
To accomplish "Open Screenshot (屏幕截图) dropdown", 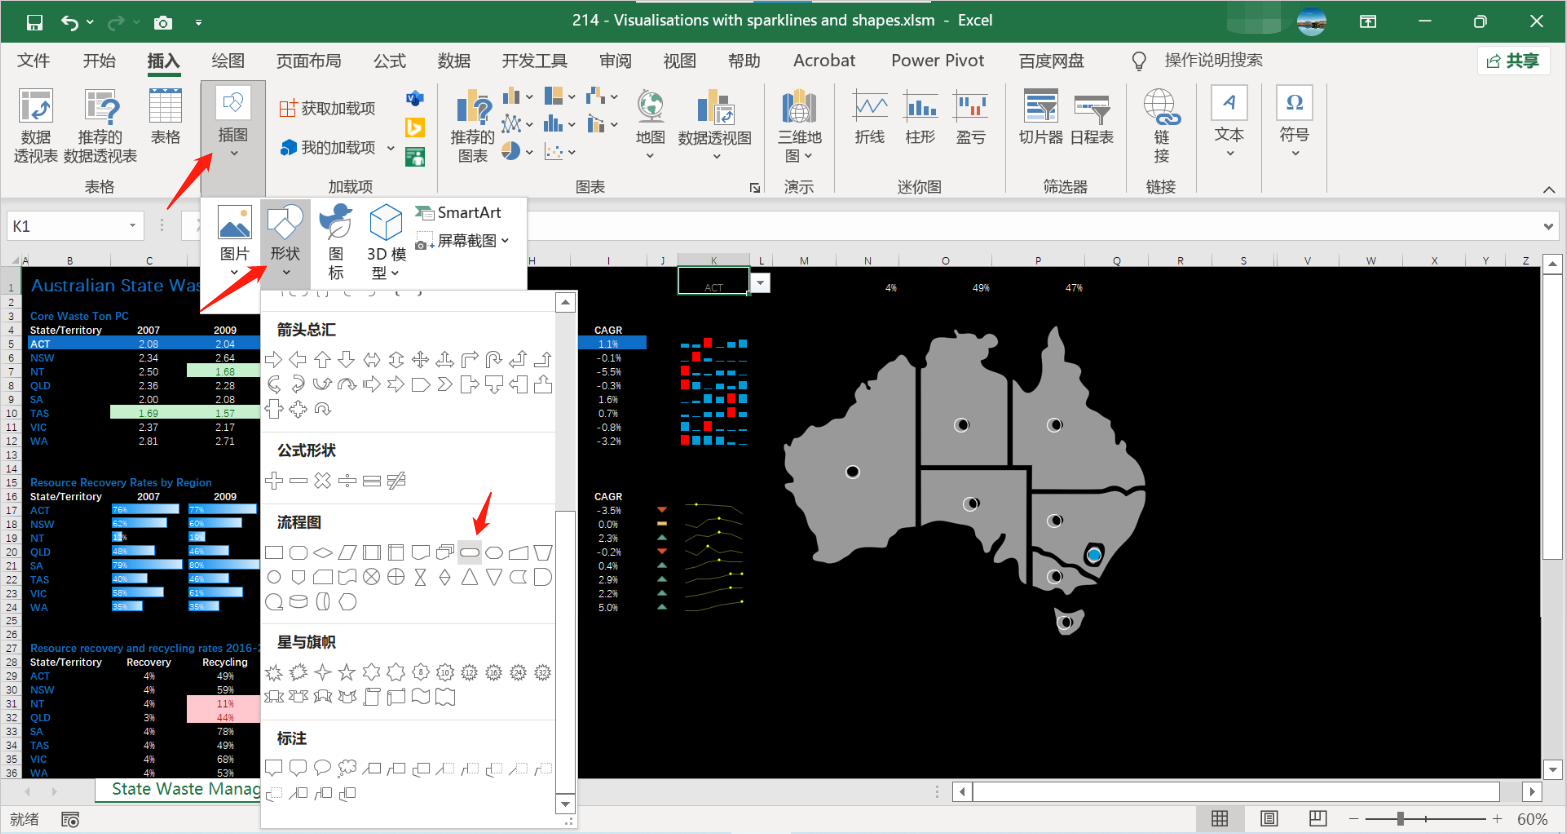I will pos(462,240).
